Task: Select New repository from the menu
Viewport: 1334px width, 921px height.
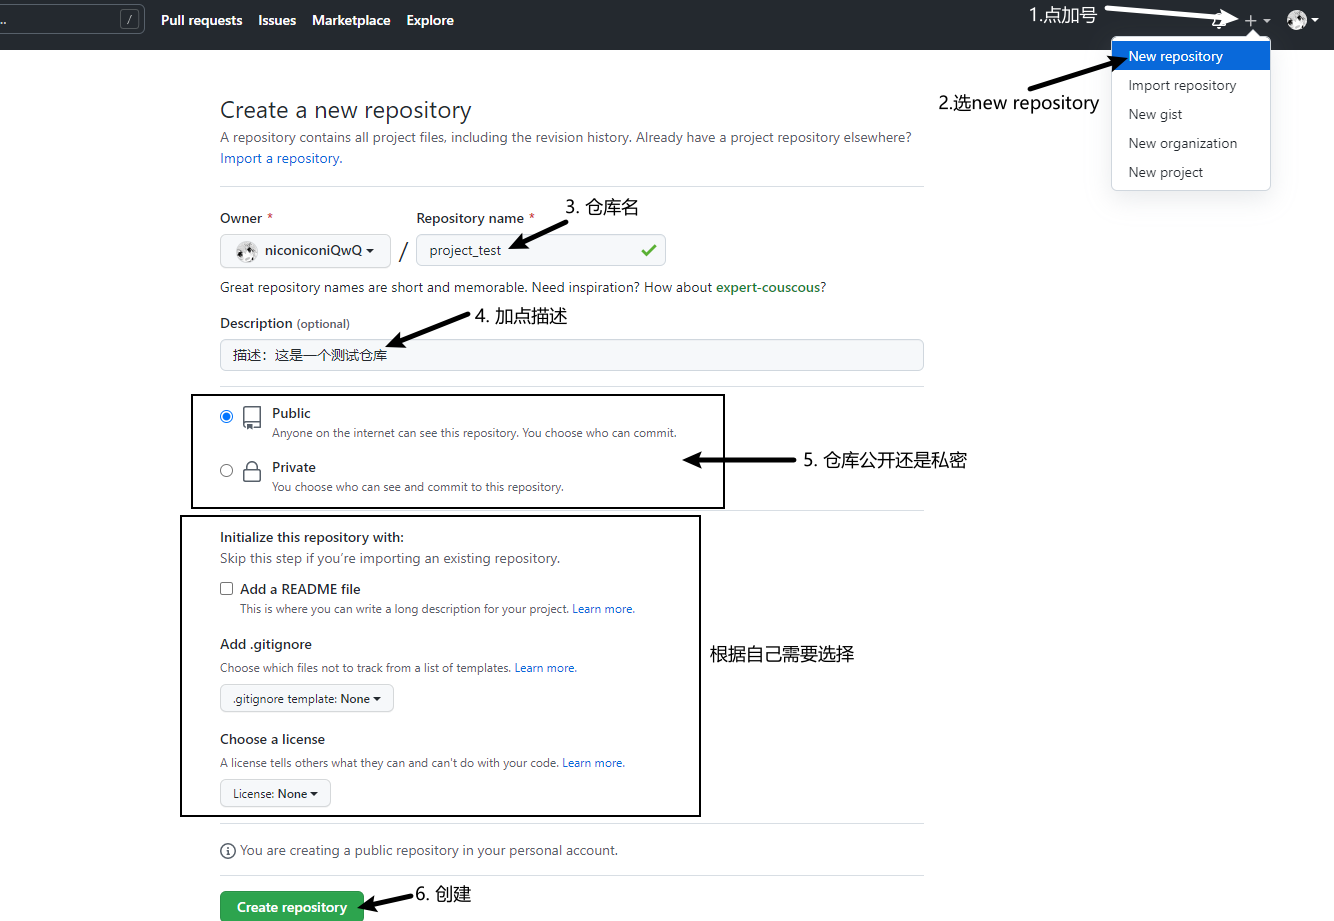Action: (x=1191, y=56)
